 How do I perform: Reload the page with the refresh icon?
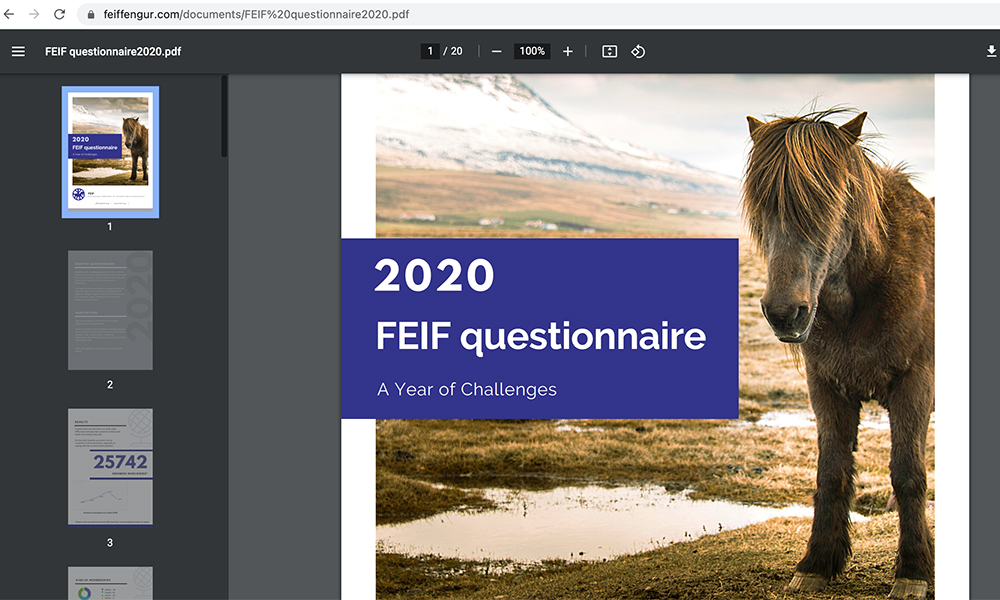(59, 14)
